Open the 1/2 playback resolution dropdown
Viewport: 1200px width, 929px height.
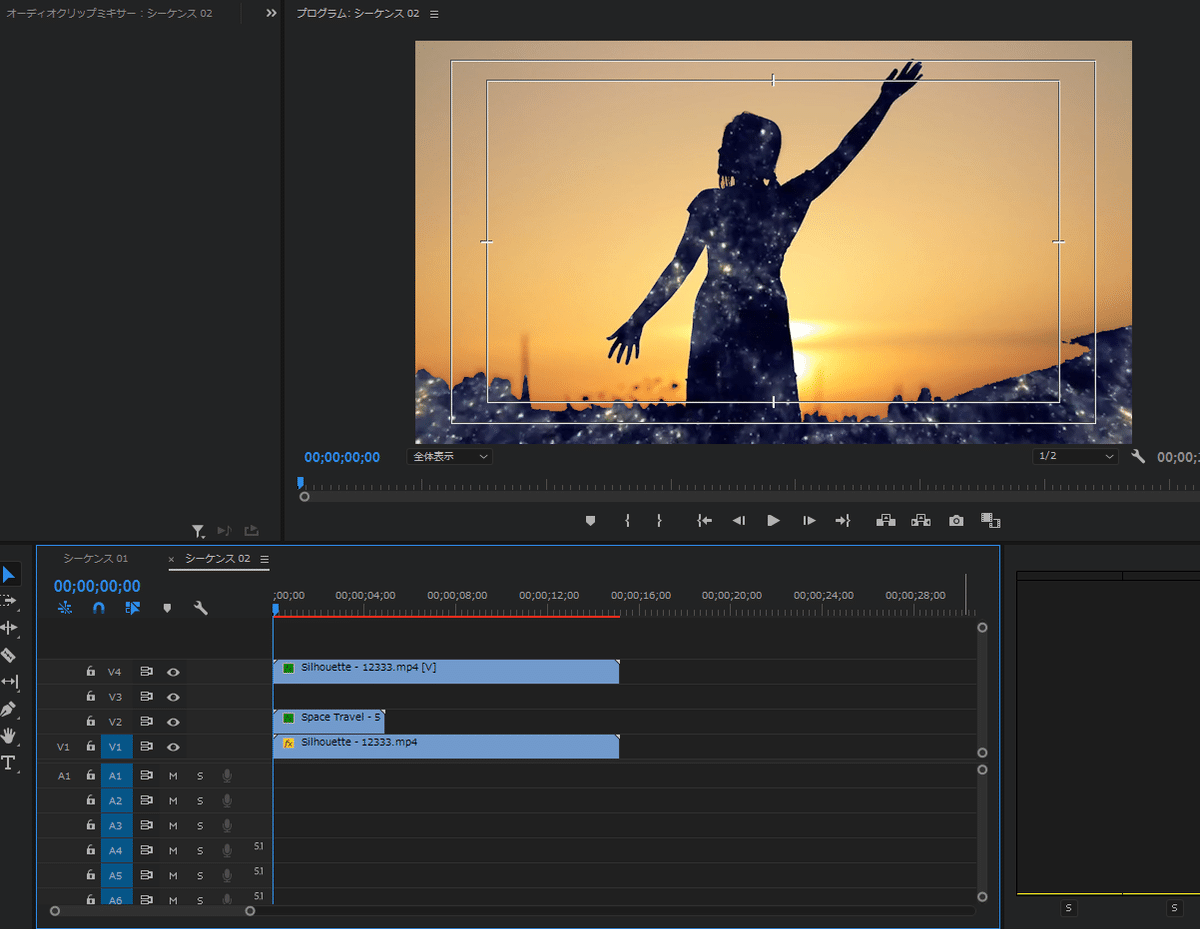point(1076,456)
